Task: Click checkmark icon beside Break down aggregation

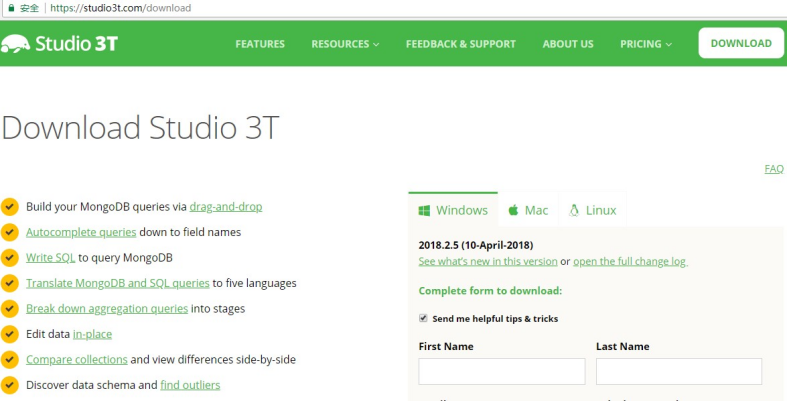Action: 10,308
